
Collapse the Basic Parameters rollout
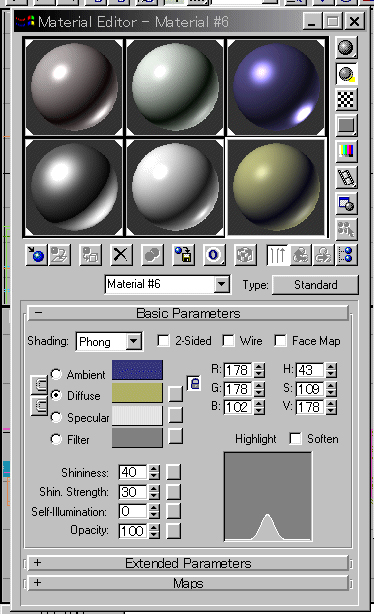[188, 313]
